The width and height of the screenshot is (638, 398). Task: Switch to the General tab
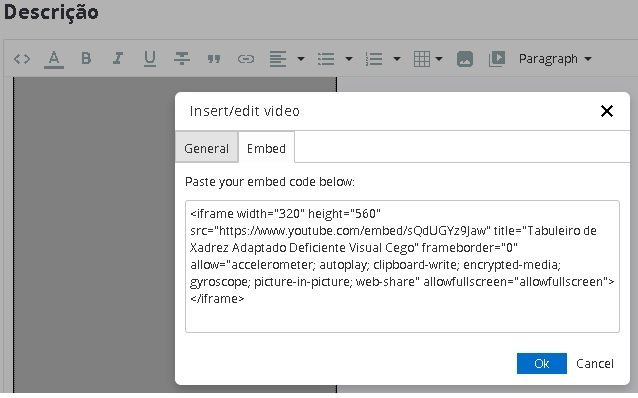point(207,148)
